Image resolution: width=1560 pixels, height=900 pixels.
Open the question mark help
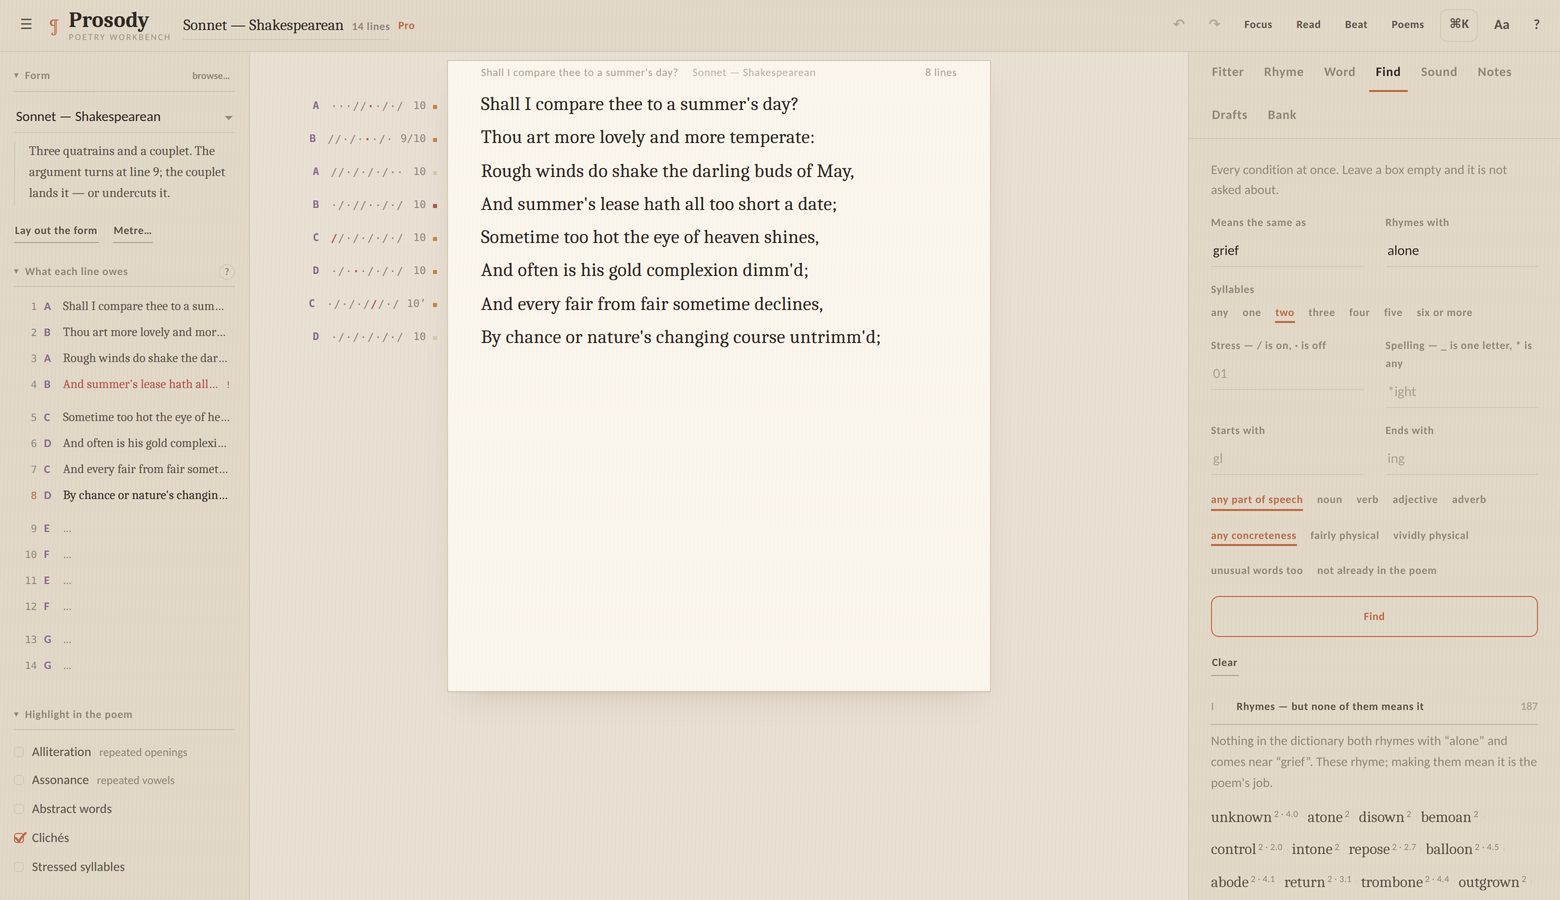click(x=1537, y=24)
